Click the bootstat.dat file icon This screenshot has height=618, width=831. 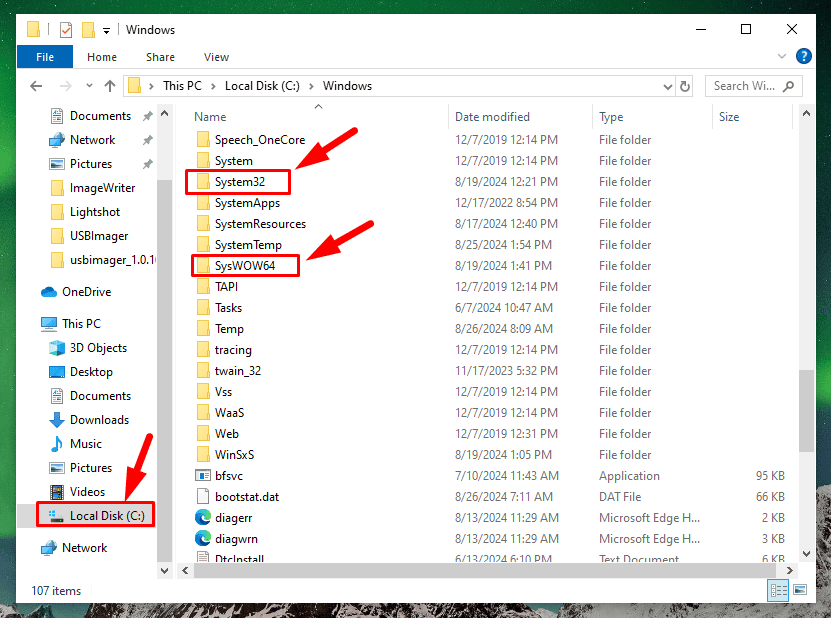point(203,497)
